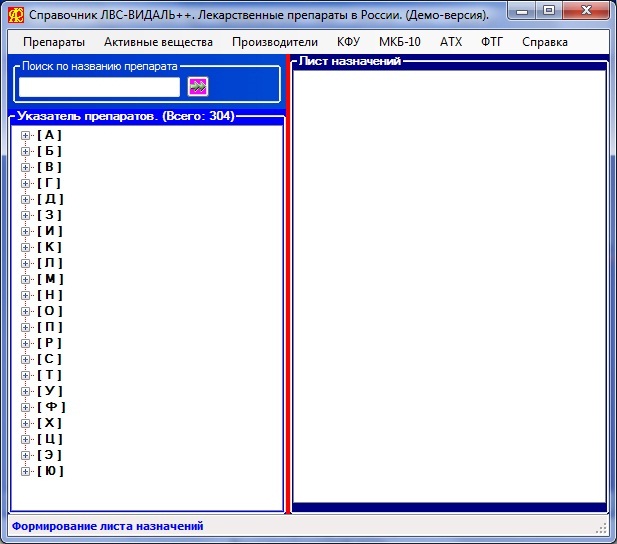Open the Активные вещества menu
This screenshot has width=617, height=544.
coord(158,42)
